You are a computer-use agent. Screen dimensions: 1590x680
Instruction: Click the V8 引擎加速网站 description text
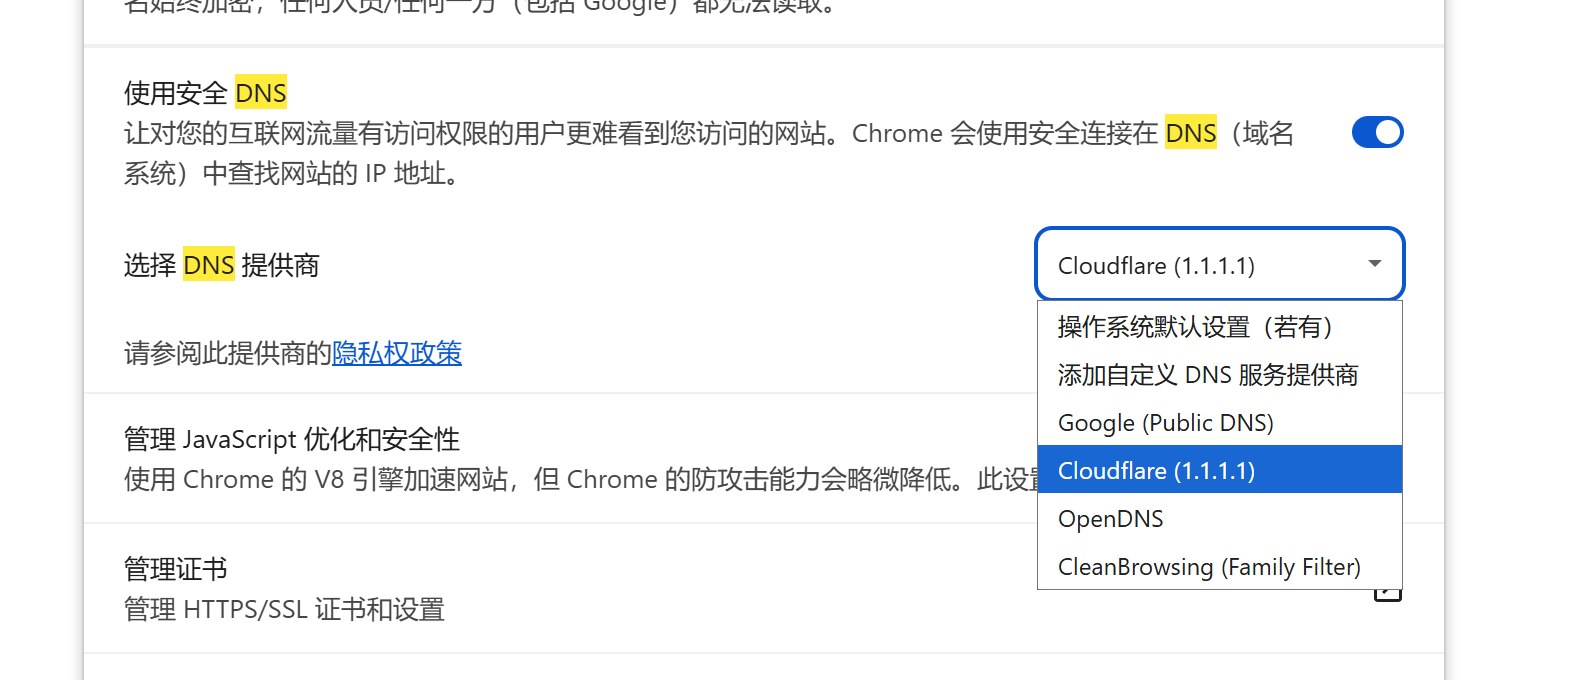coord(412,479)
